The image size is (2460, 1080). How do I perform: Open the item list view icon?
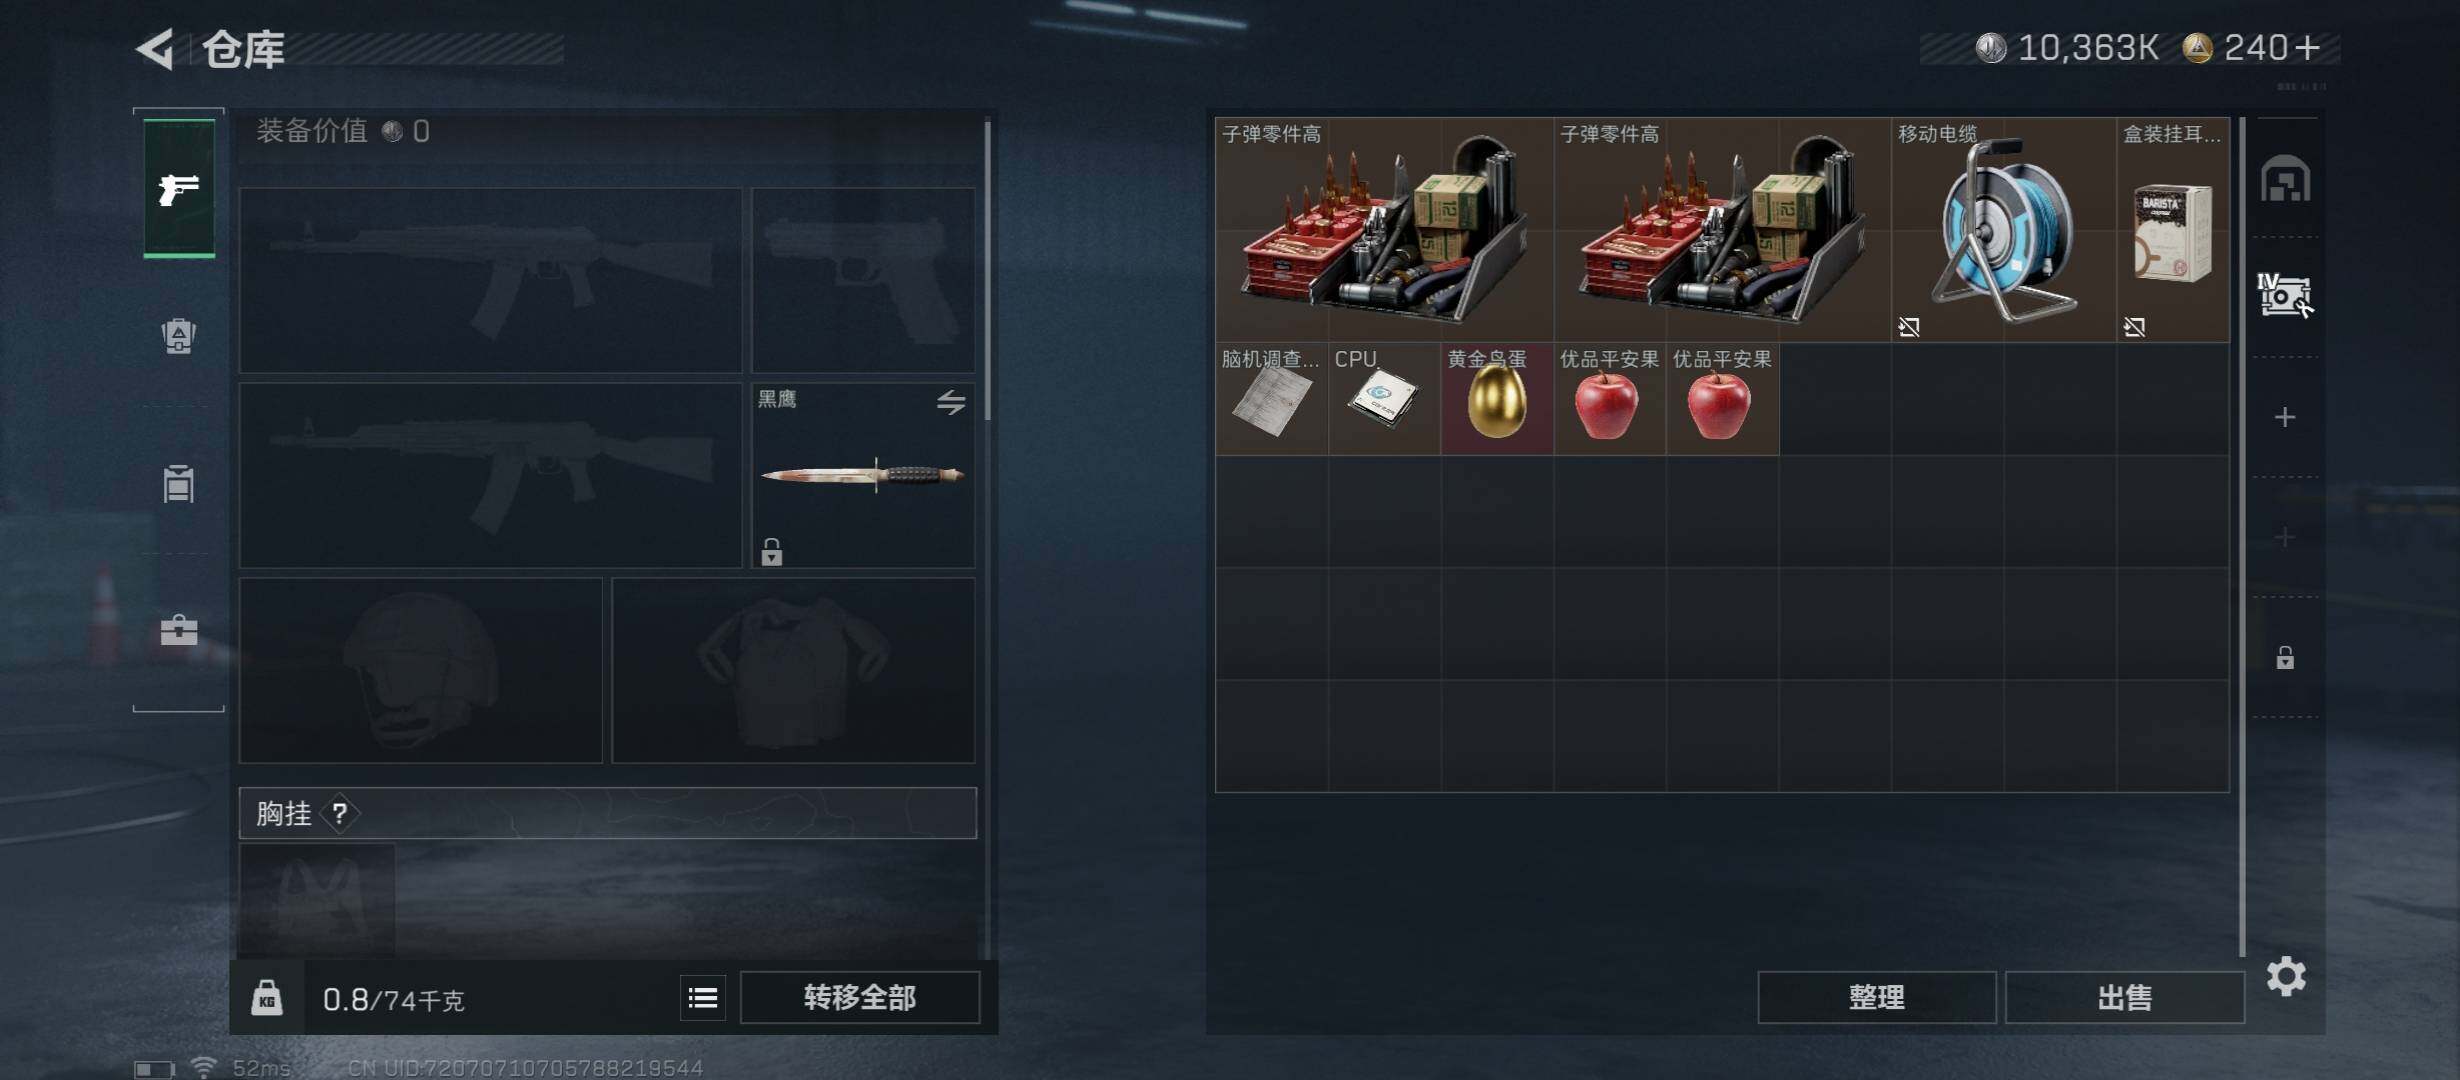point(703,997)
